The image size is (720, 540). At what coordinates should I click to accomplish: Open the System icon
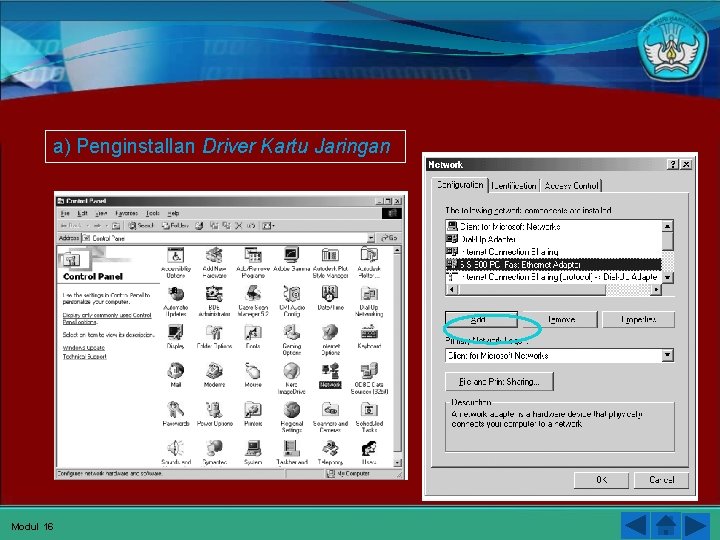[x=253, y=452]
